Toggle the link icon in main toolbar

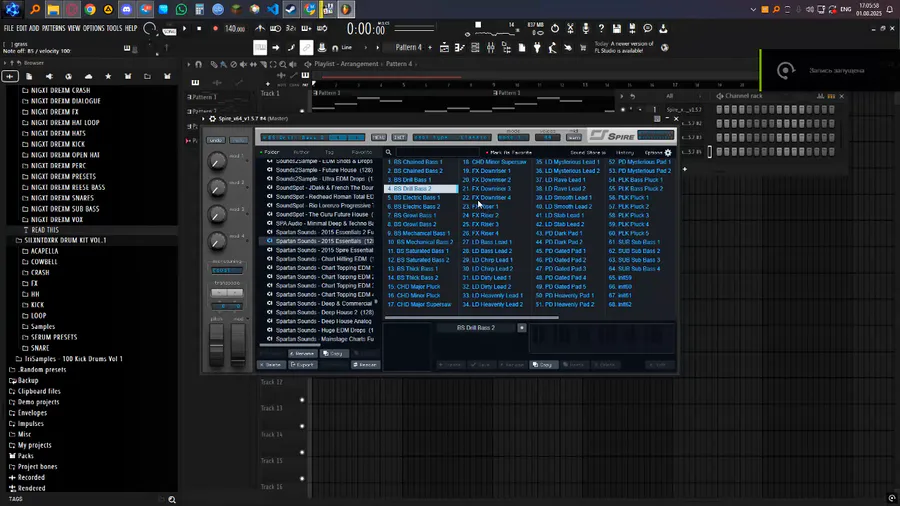[x=306, y=48]
